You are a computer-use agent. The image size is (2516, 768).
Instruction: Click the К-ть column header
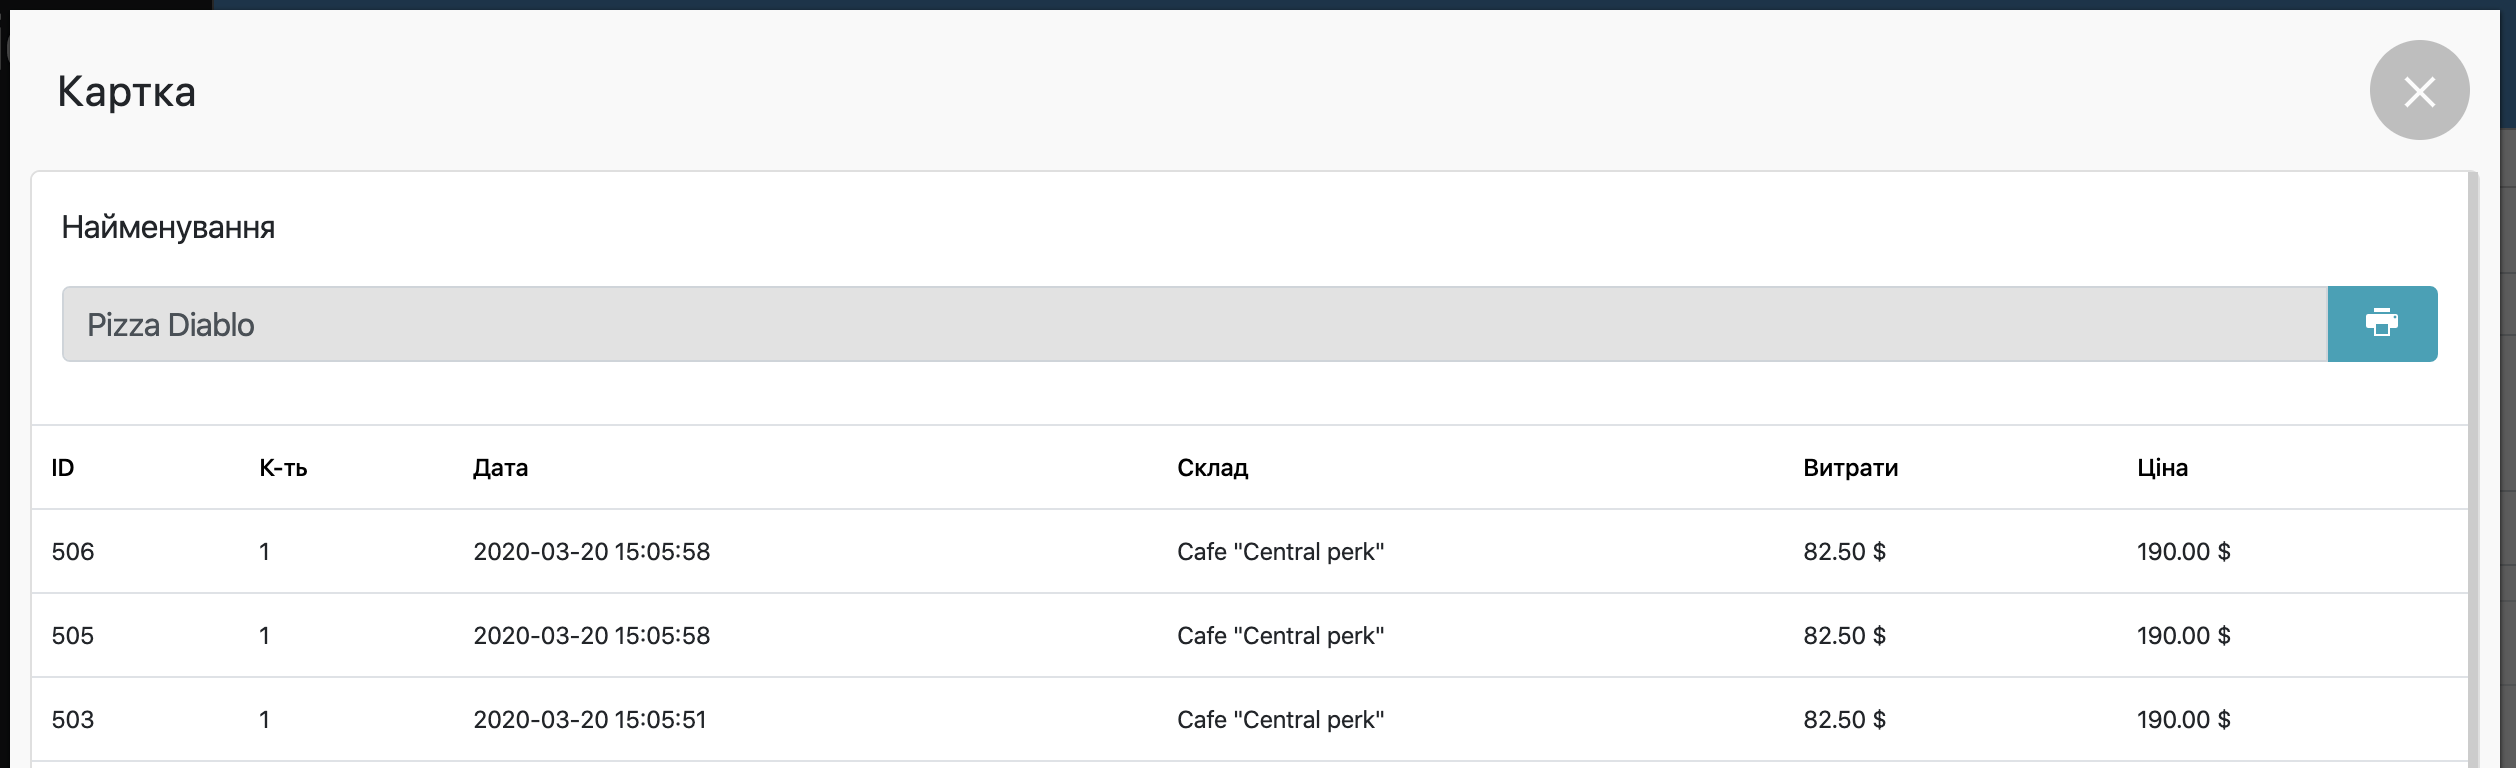click(x=283, y=468)
